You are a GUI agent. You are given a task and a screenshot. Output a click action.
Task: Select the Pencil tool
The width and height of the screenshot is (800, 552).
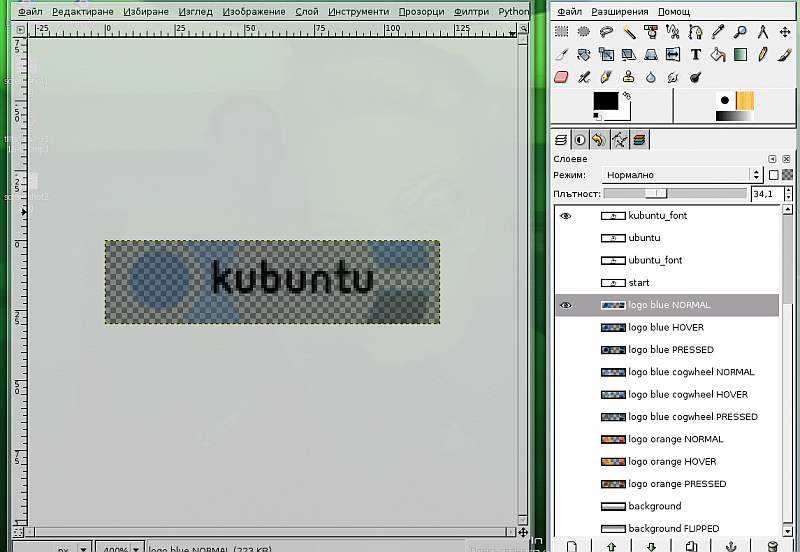tap(763, 55)
